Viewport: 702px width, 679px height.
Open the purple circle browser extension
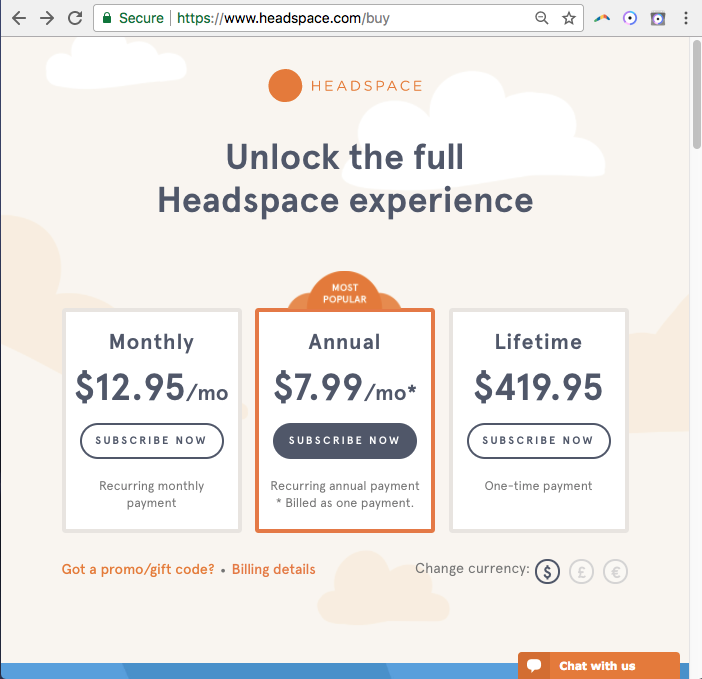coord(630,18)
